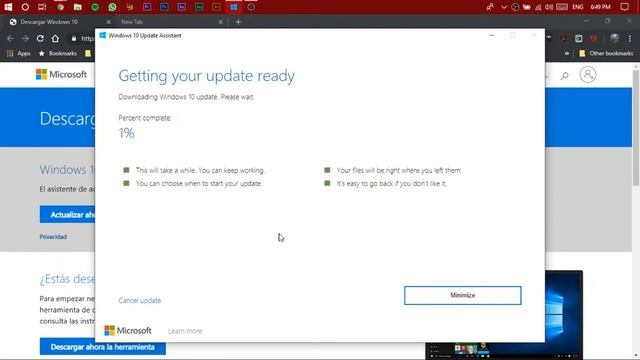This screenshot has height=360, width=640.
Task: Click 'You can choose when to start' text
Action: click(199, 184)
